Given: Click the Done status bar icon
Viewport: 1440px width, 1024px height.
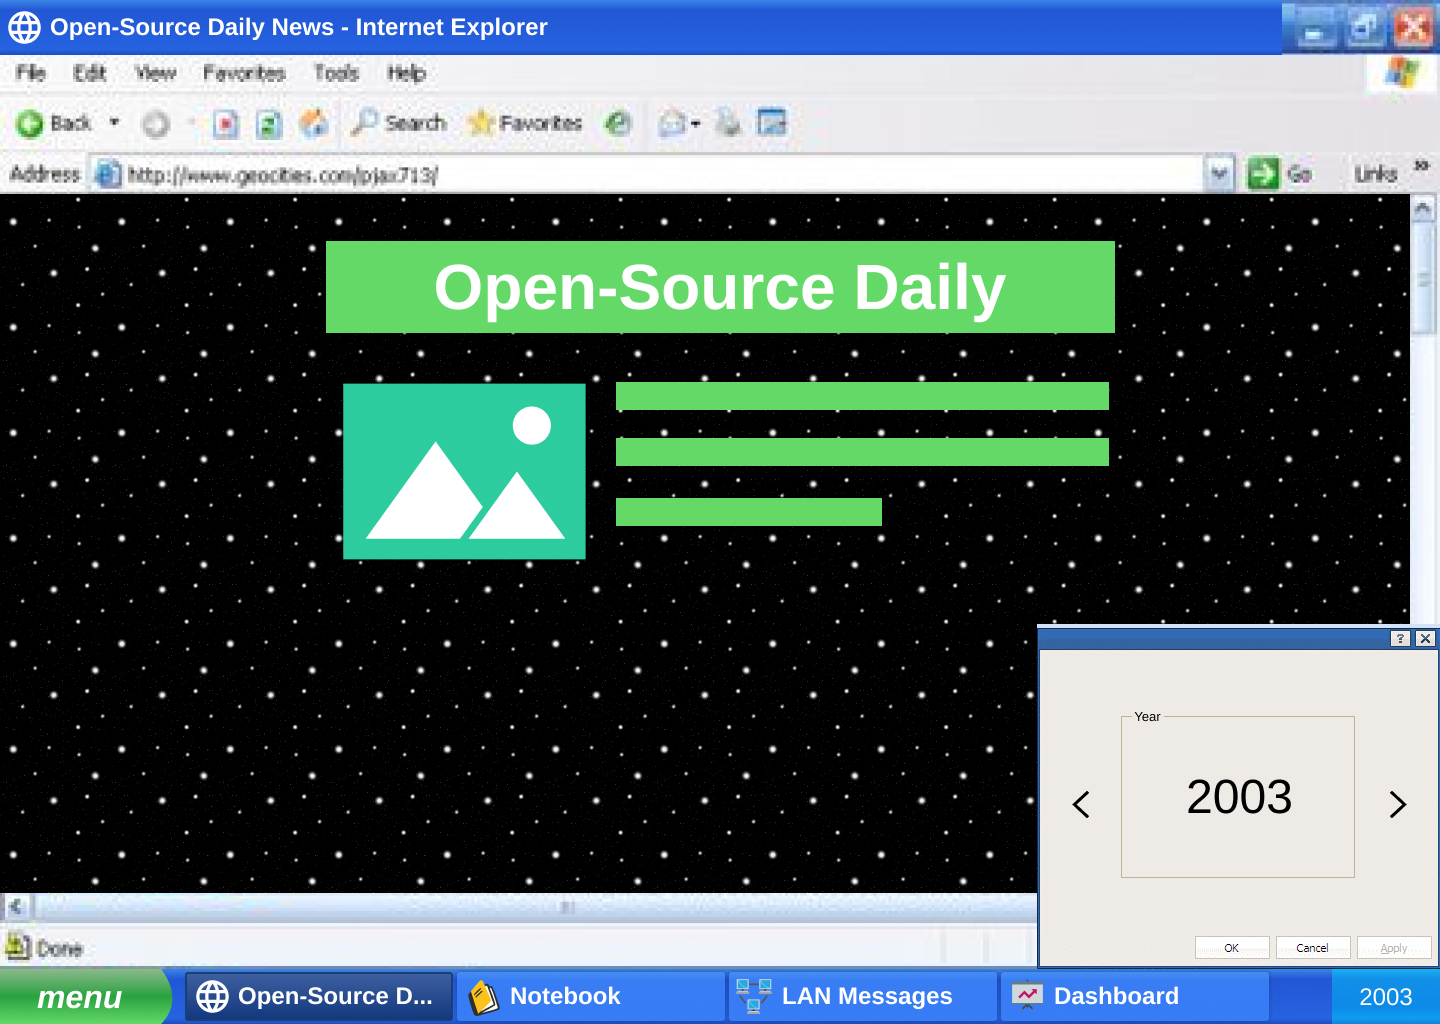Looking at the screenshot, I should (x=17, y=946).
